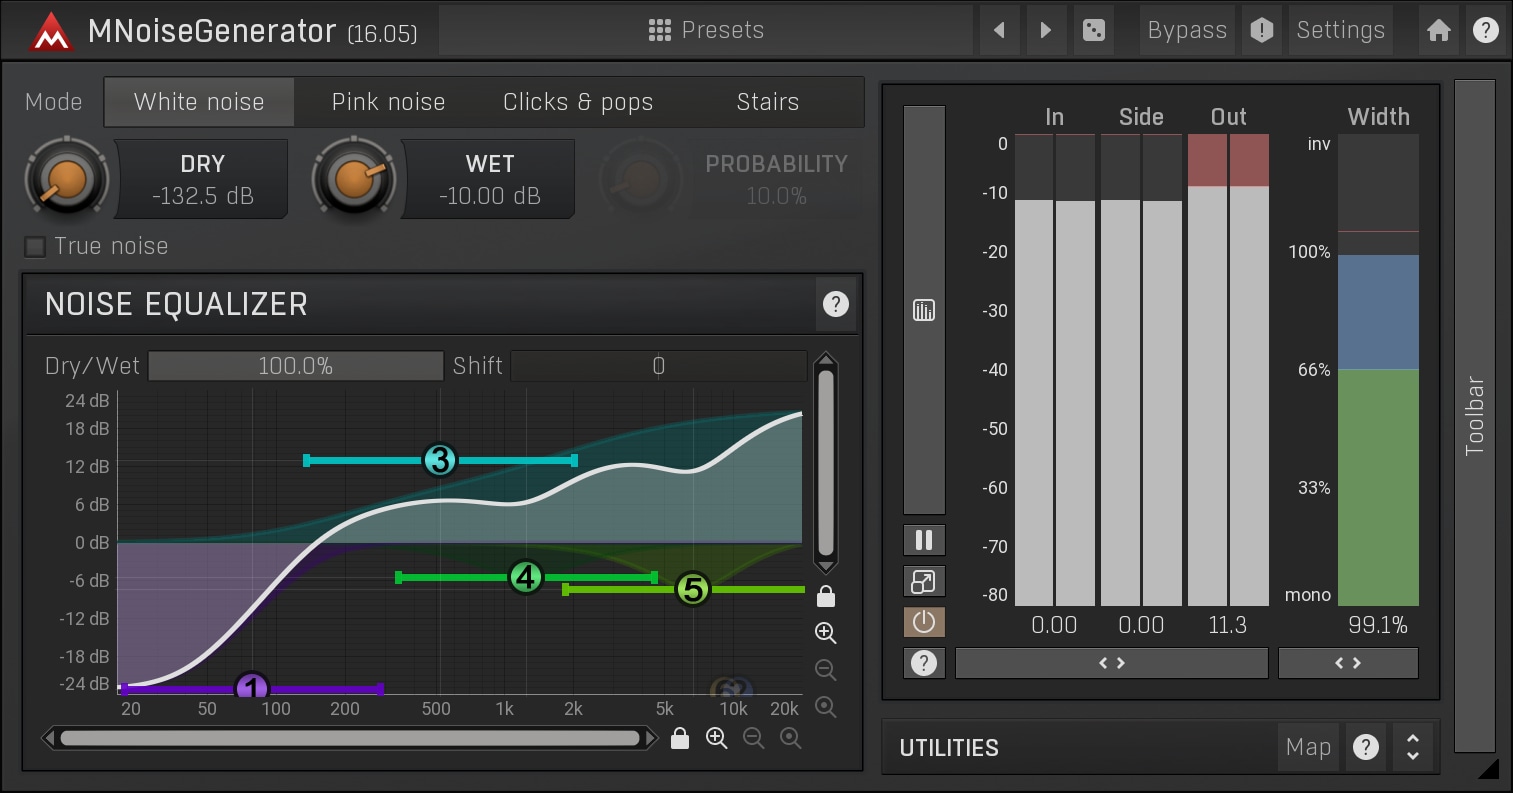Click the 99.1% width readout
The image size is (1513, 793).
[1378, 626]
